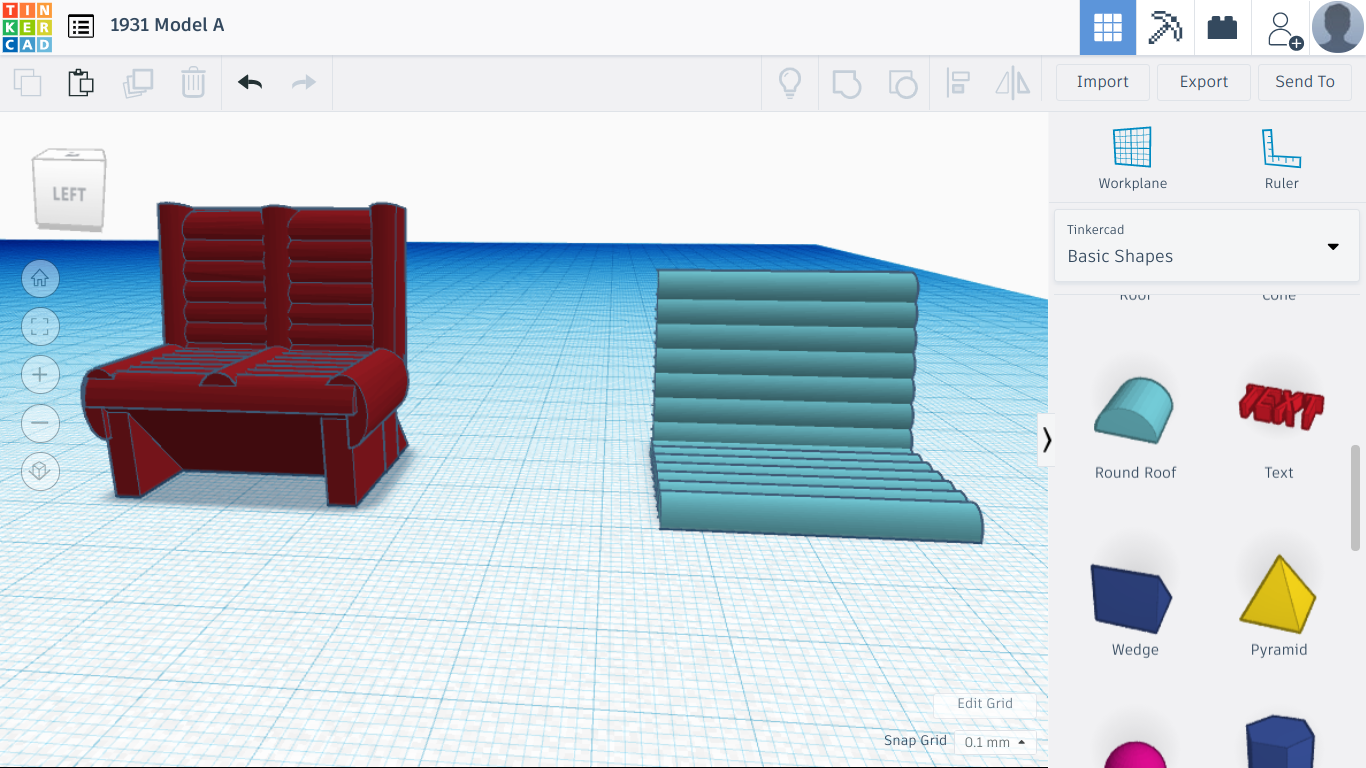Open the invite collaborator panel
This screenshot has height=768, width=1366.
pos(1282,27)
